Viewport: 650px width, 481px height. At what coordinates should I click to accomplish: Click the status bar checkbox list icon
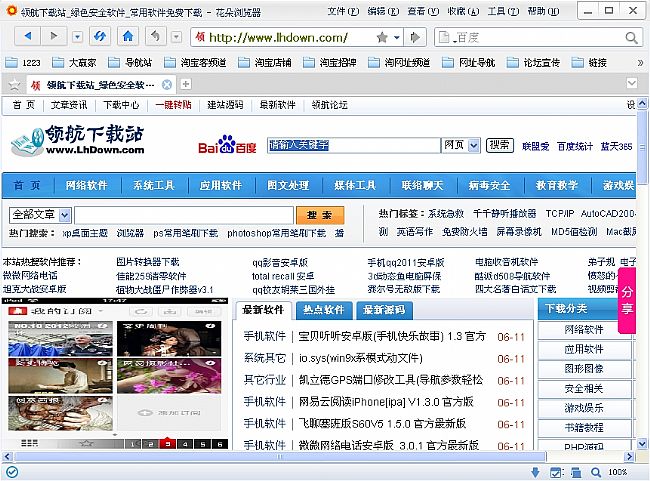[x=555, y=472]
